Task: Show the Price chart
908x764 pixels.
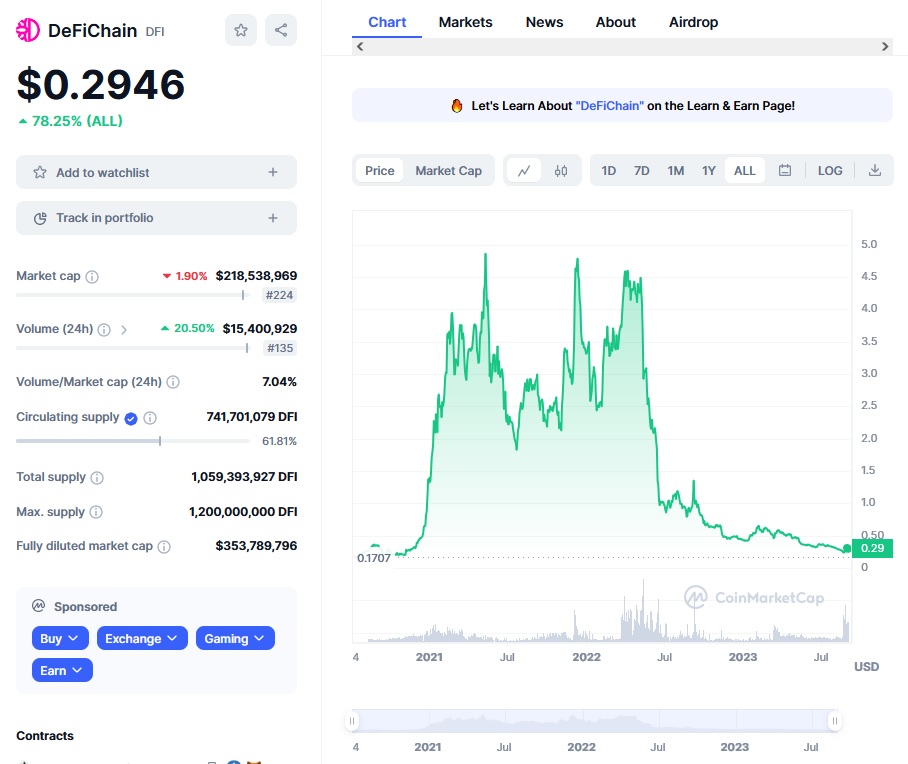Action: pos(379,171)
